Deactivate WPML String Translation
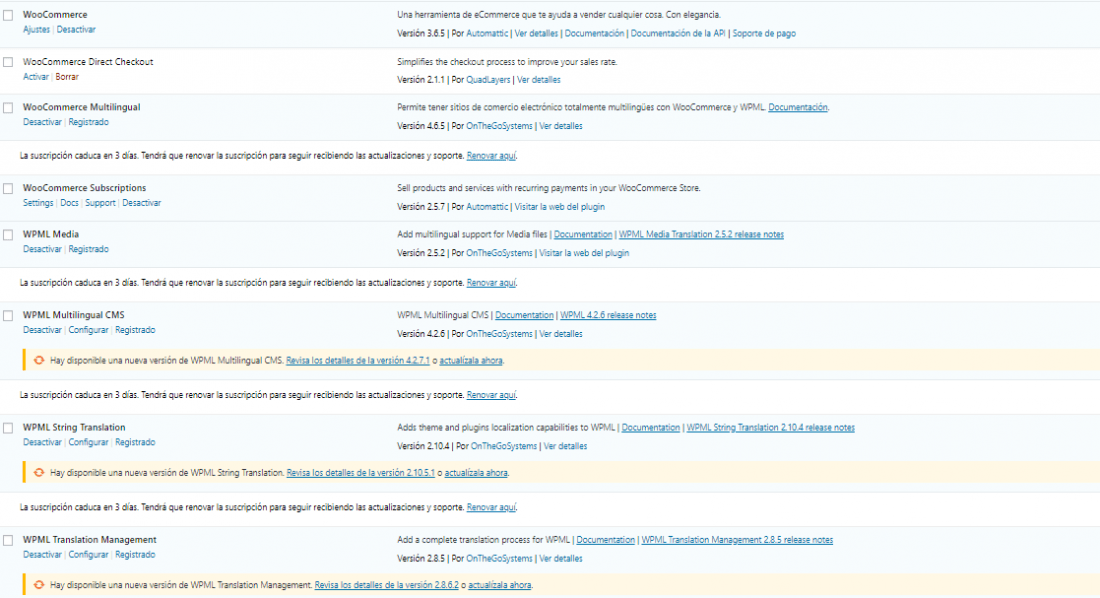Screen dimensions: 1100x598 42,442
